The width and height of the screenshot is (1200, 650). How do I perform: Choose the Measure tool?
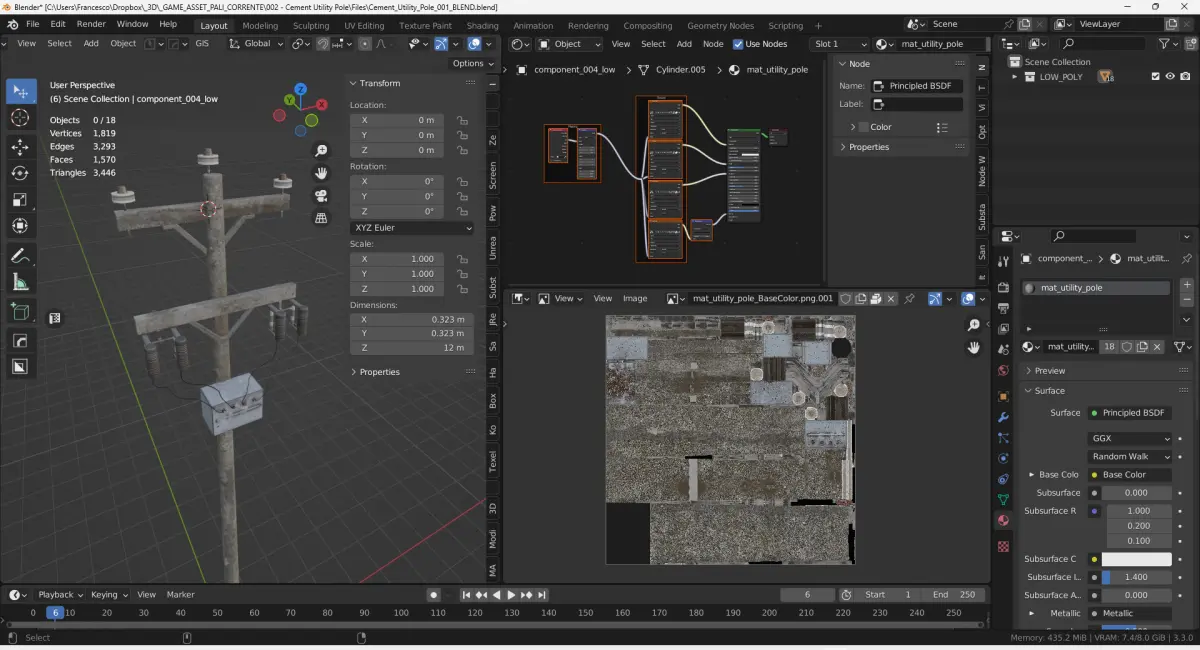pos(20,283)
